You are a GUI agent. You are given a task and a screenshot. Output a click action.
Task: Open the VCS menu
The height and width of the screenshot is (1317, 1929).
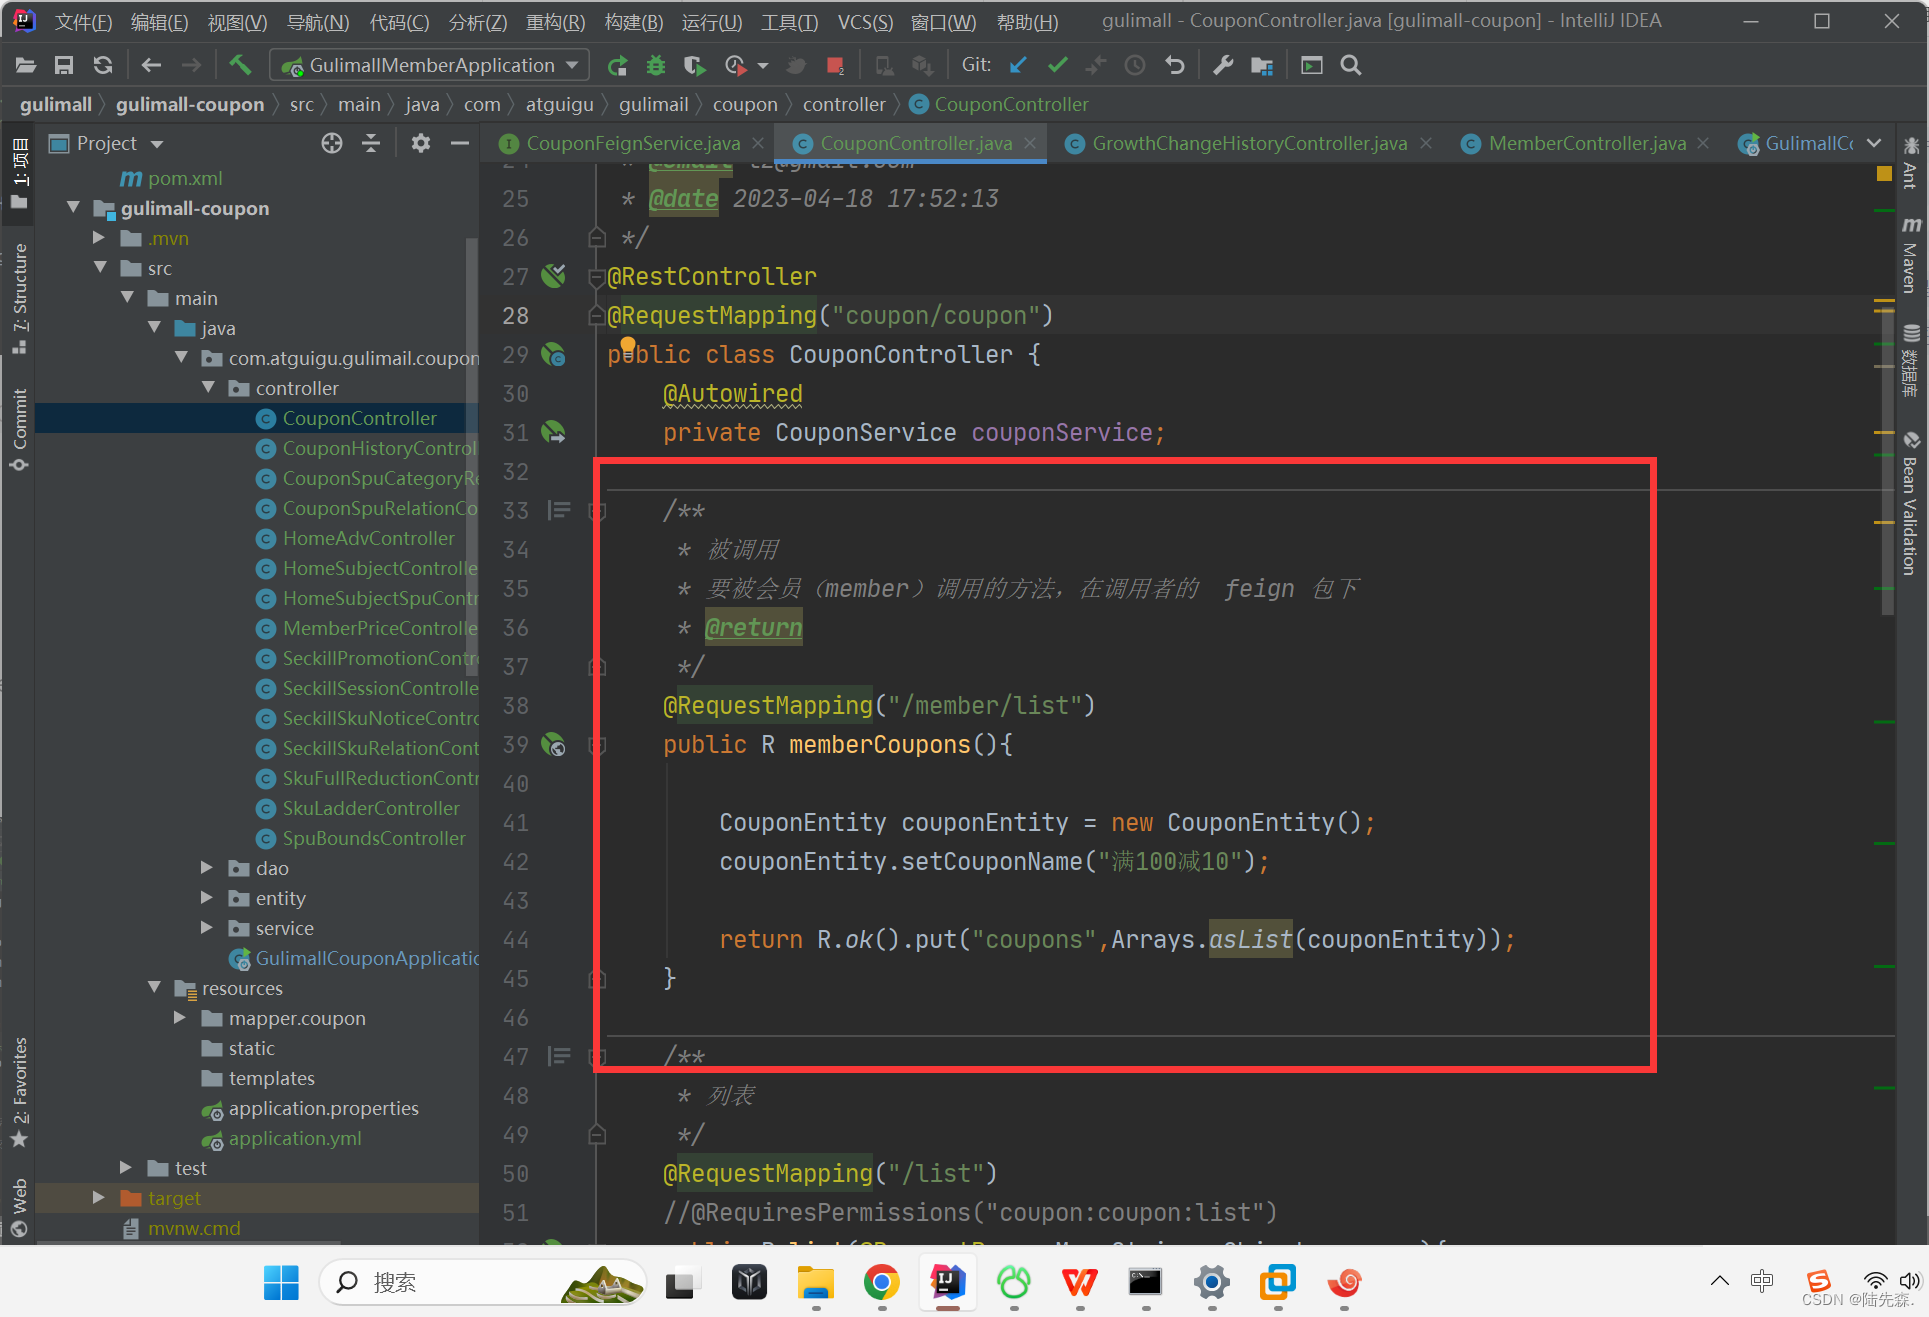(864, 21)
